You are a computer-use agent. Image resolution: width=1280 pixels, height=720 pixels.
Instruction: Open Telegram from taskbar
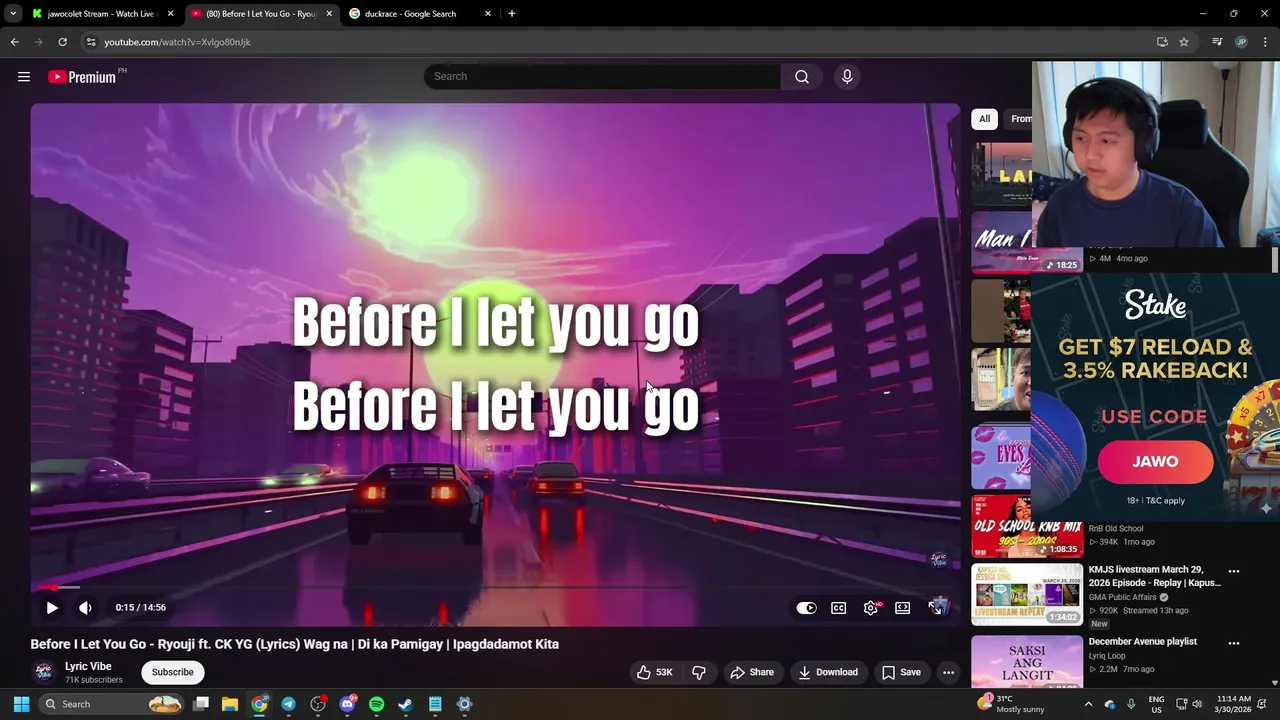coord(288,704)
